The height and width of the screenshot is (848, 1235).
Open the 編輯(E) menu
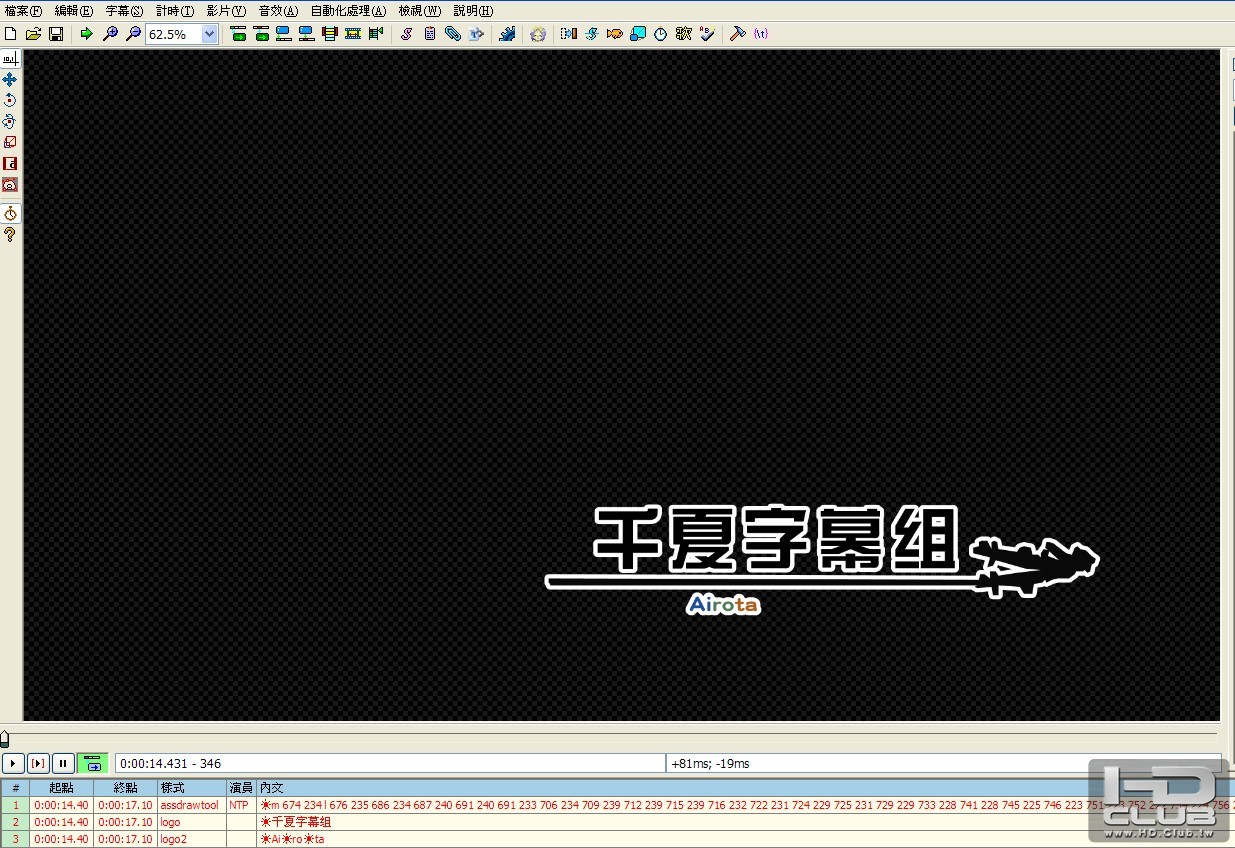pyautogui.click(x=74, y=11)
